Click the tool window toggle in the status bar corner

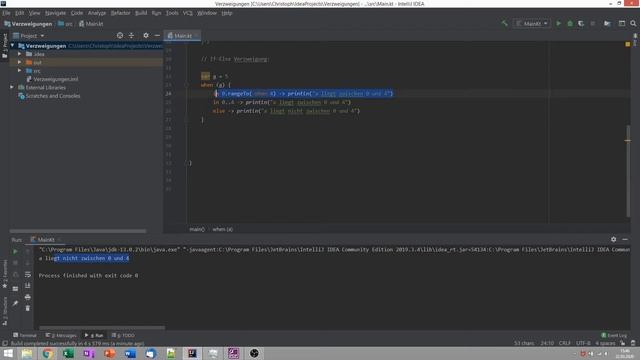(5, 344)
